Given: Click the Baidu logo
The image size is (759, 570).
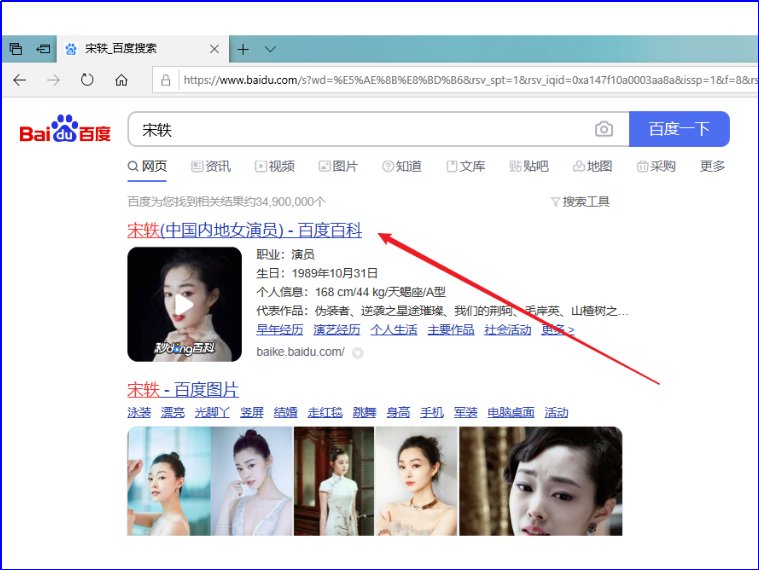Looking at the screenshot, I should click(x=65, y=129).
